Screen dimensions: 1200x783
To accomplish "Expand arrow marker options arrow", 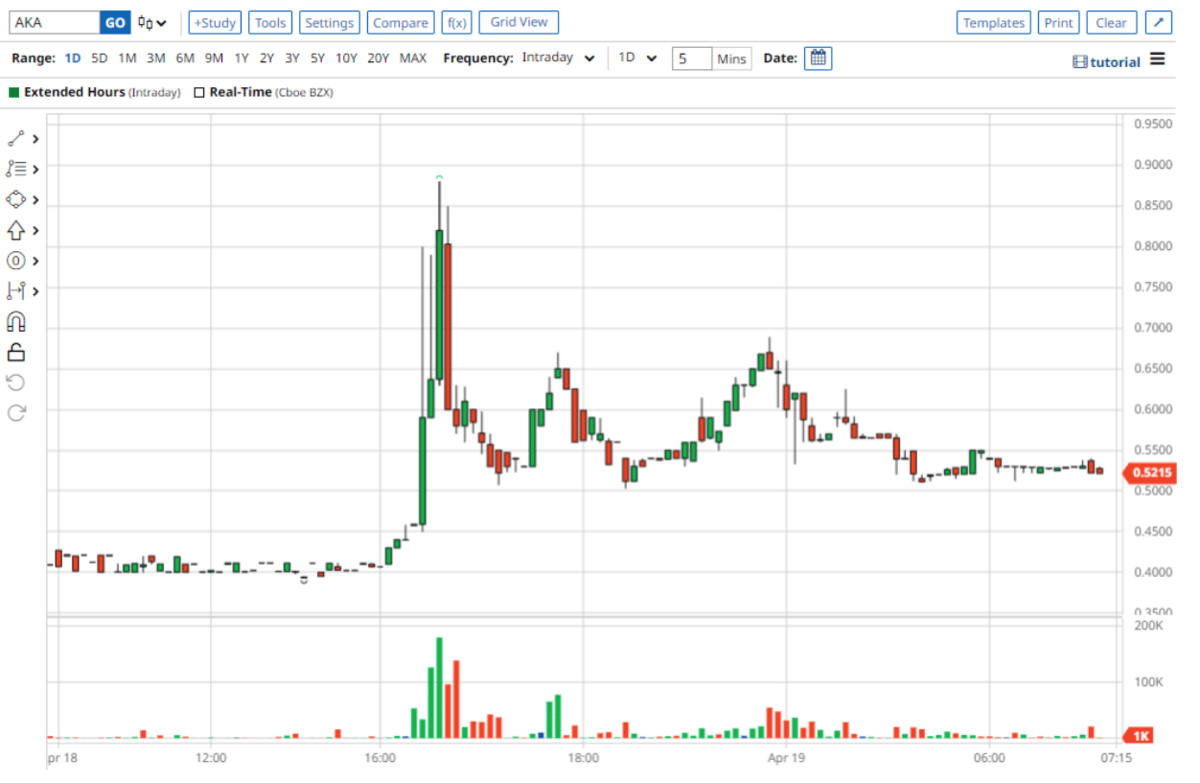I will point(36,230).
